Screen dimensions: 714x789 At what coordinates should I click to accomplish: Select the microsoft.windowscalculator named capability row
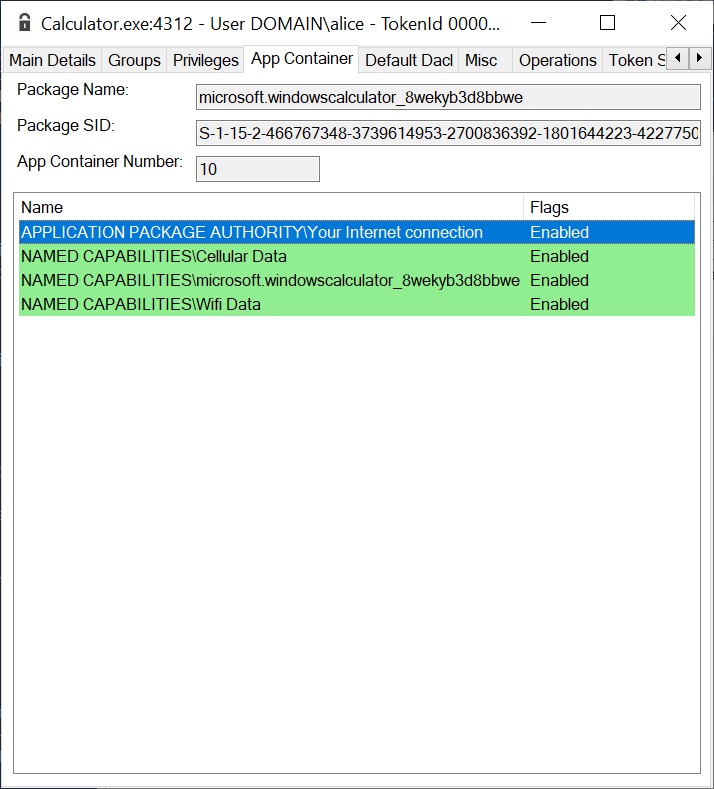tap(270, 280)
